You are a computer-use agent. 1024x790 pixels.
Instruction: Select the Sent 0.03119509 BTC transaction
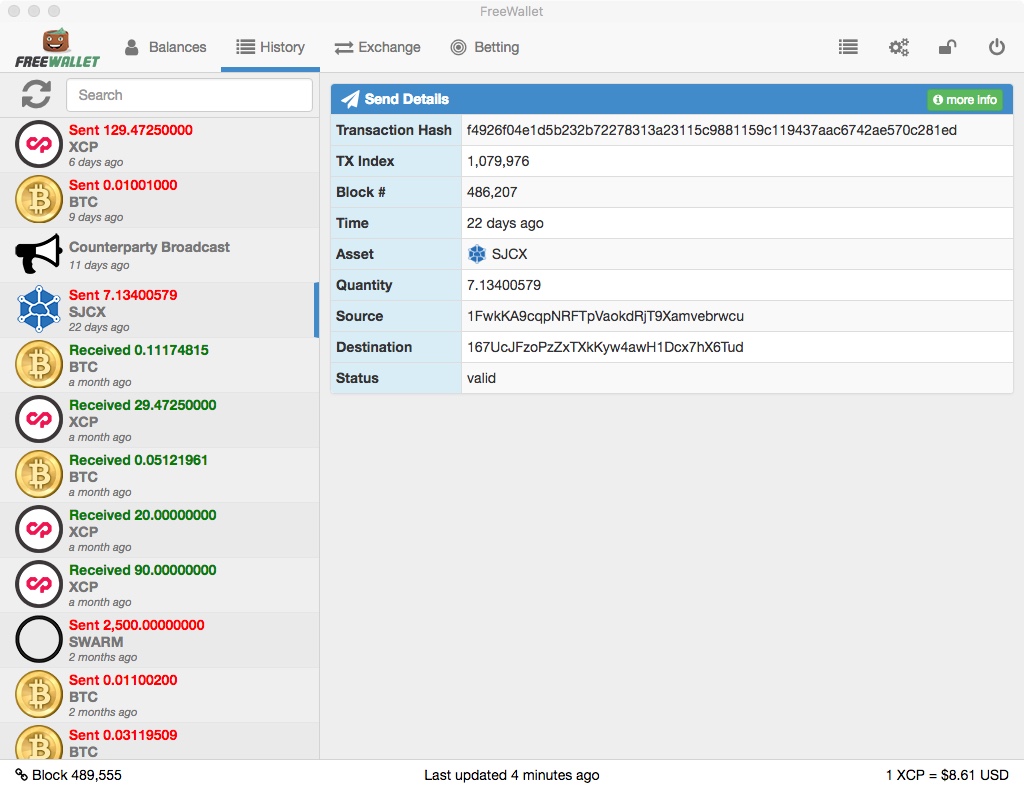point(159,741)
